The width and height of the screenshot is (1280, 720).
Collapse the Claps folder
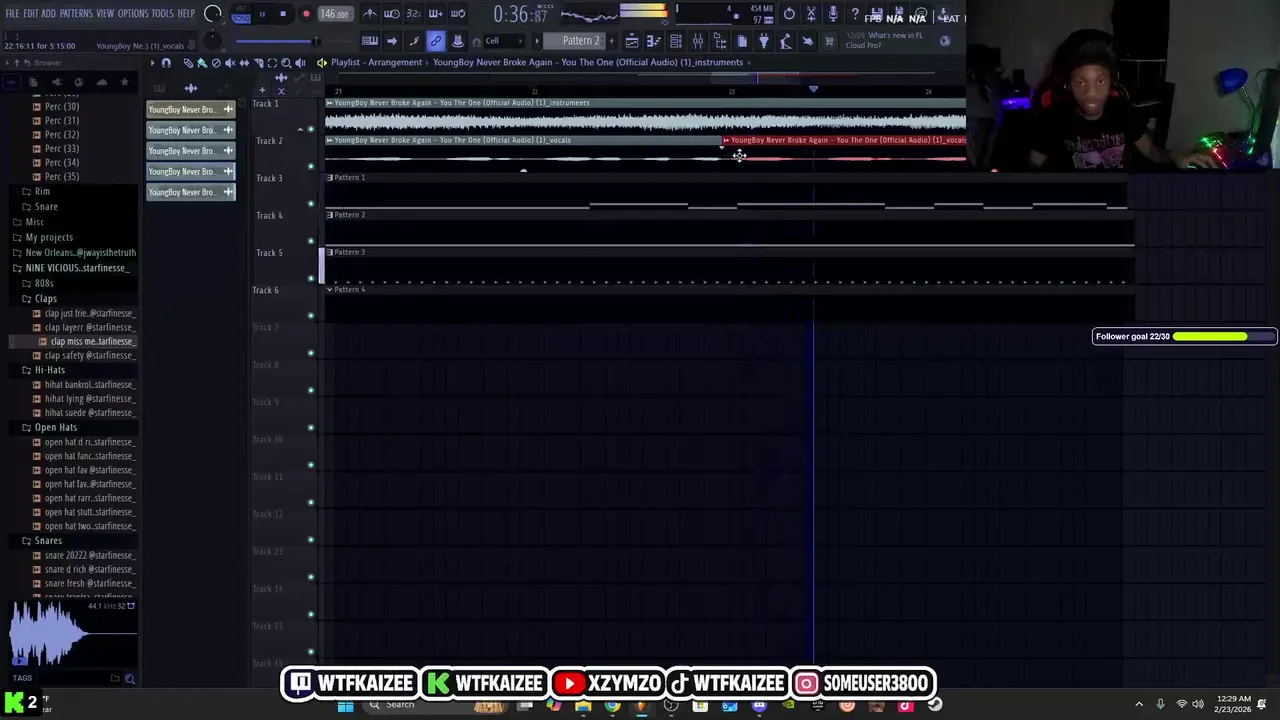click(45, 298)
